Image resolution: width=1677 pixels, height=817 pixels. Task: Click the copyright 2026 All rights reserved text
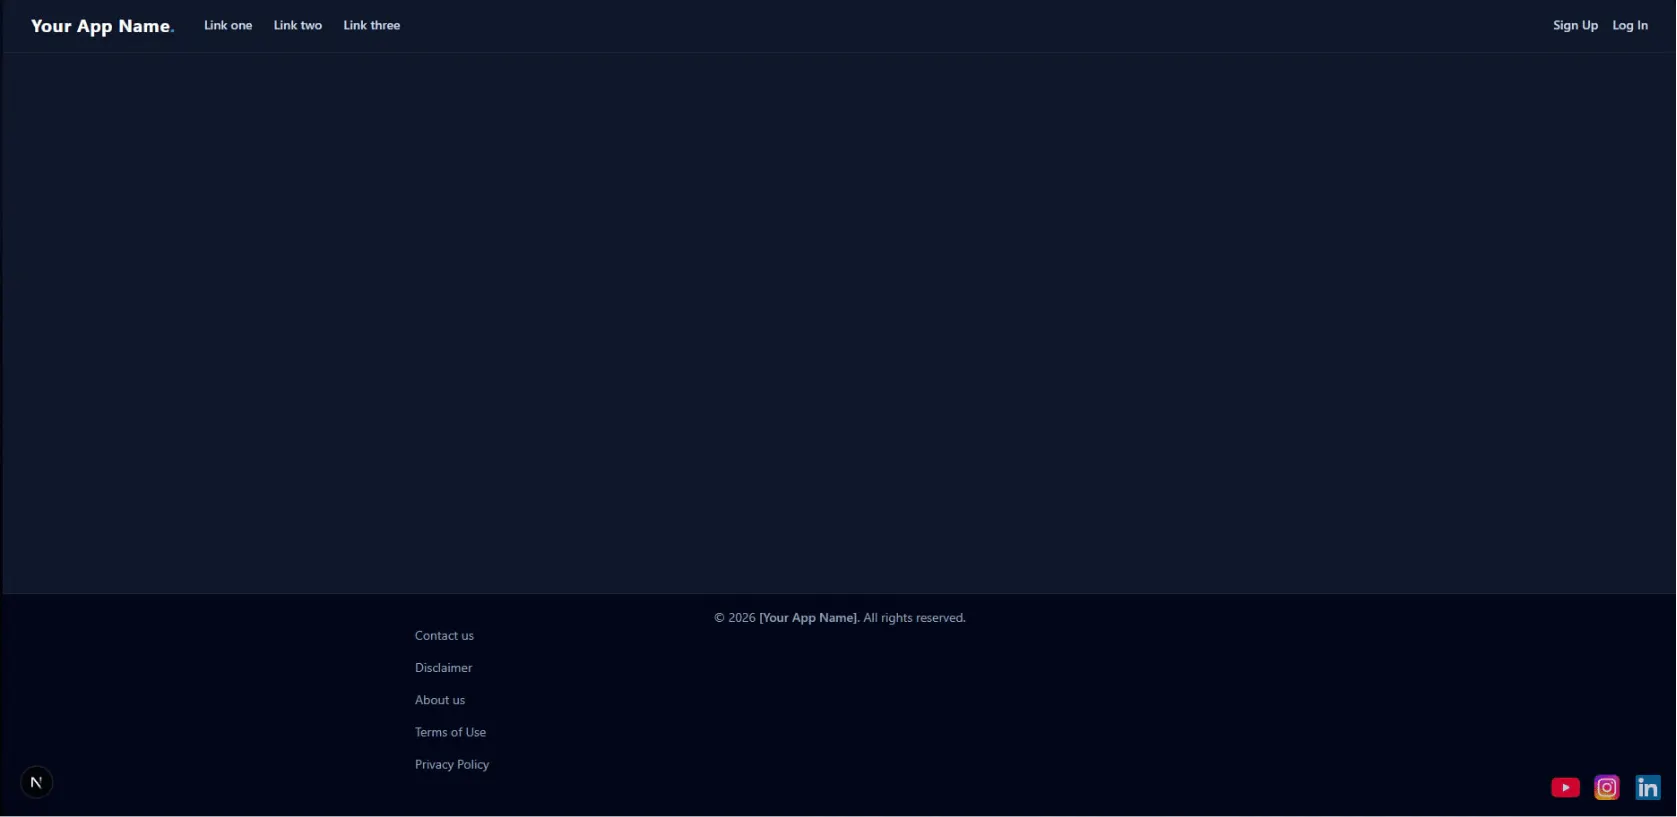tap(840, 618)
